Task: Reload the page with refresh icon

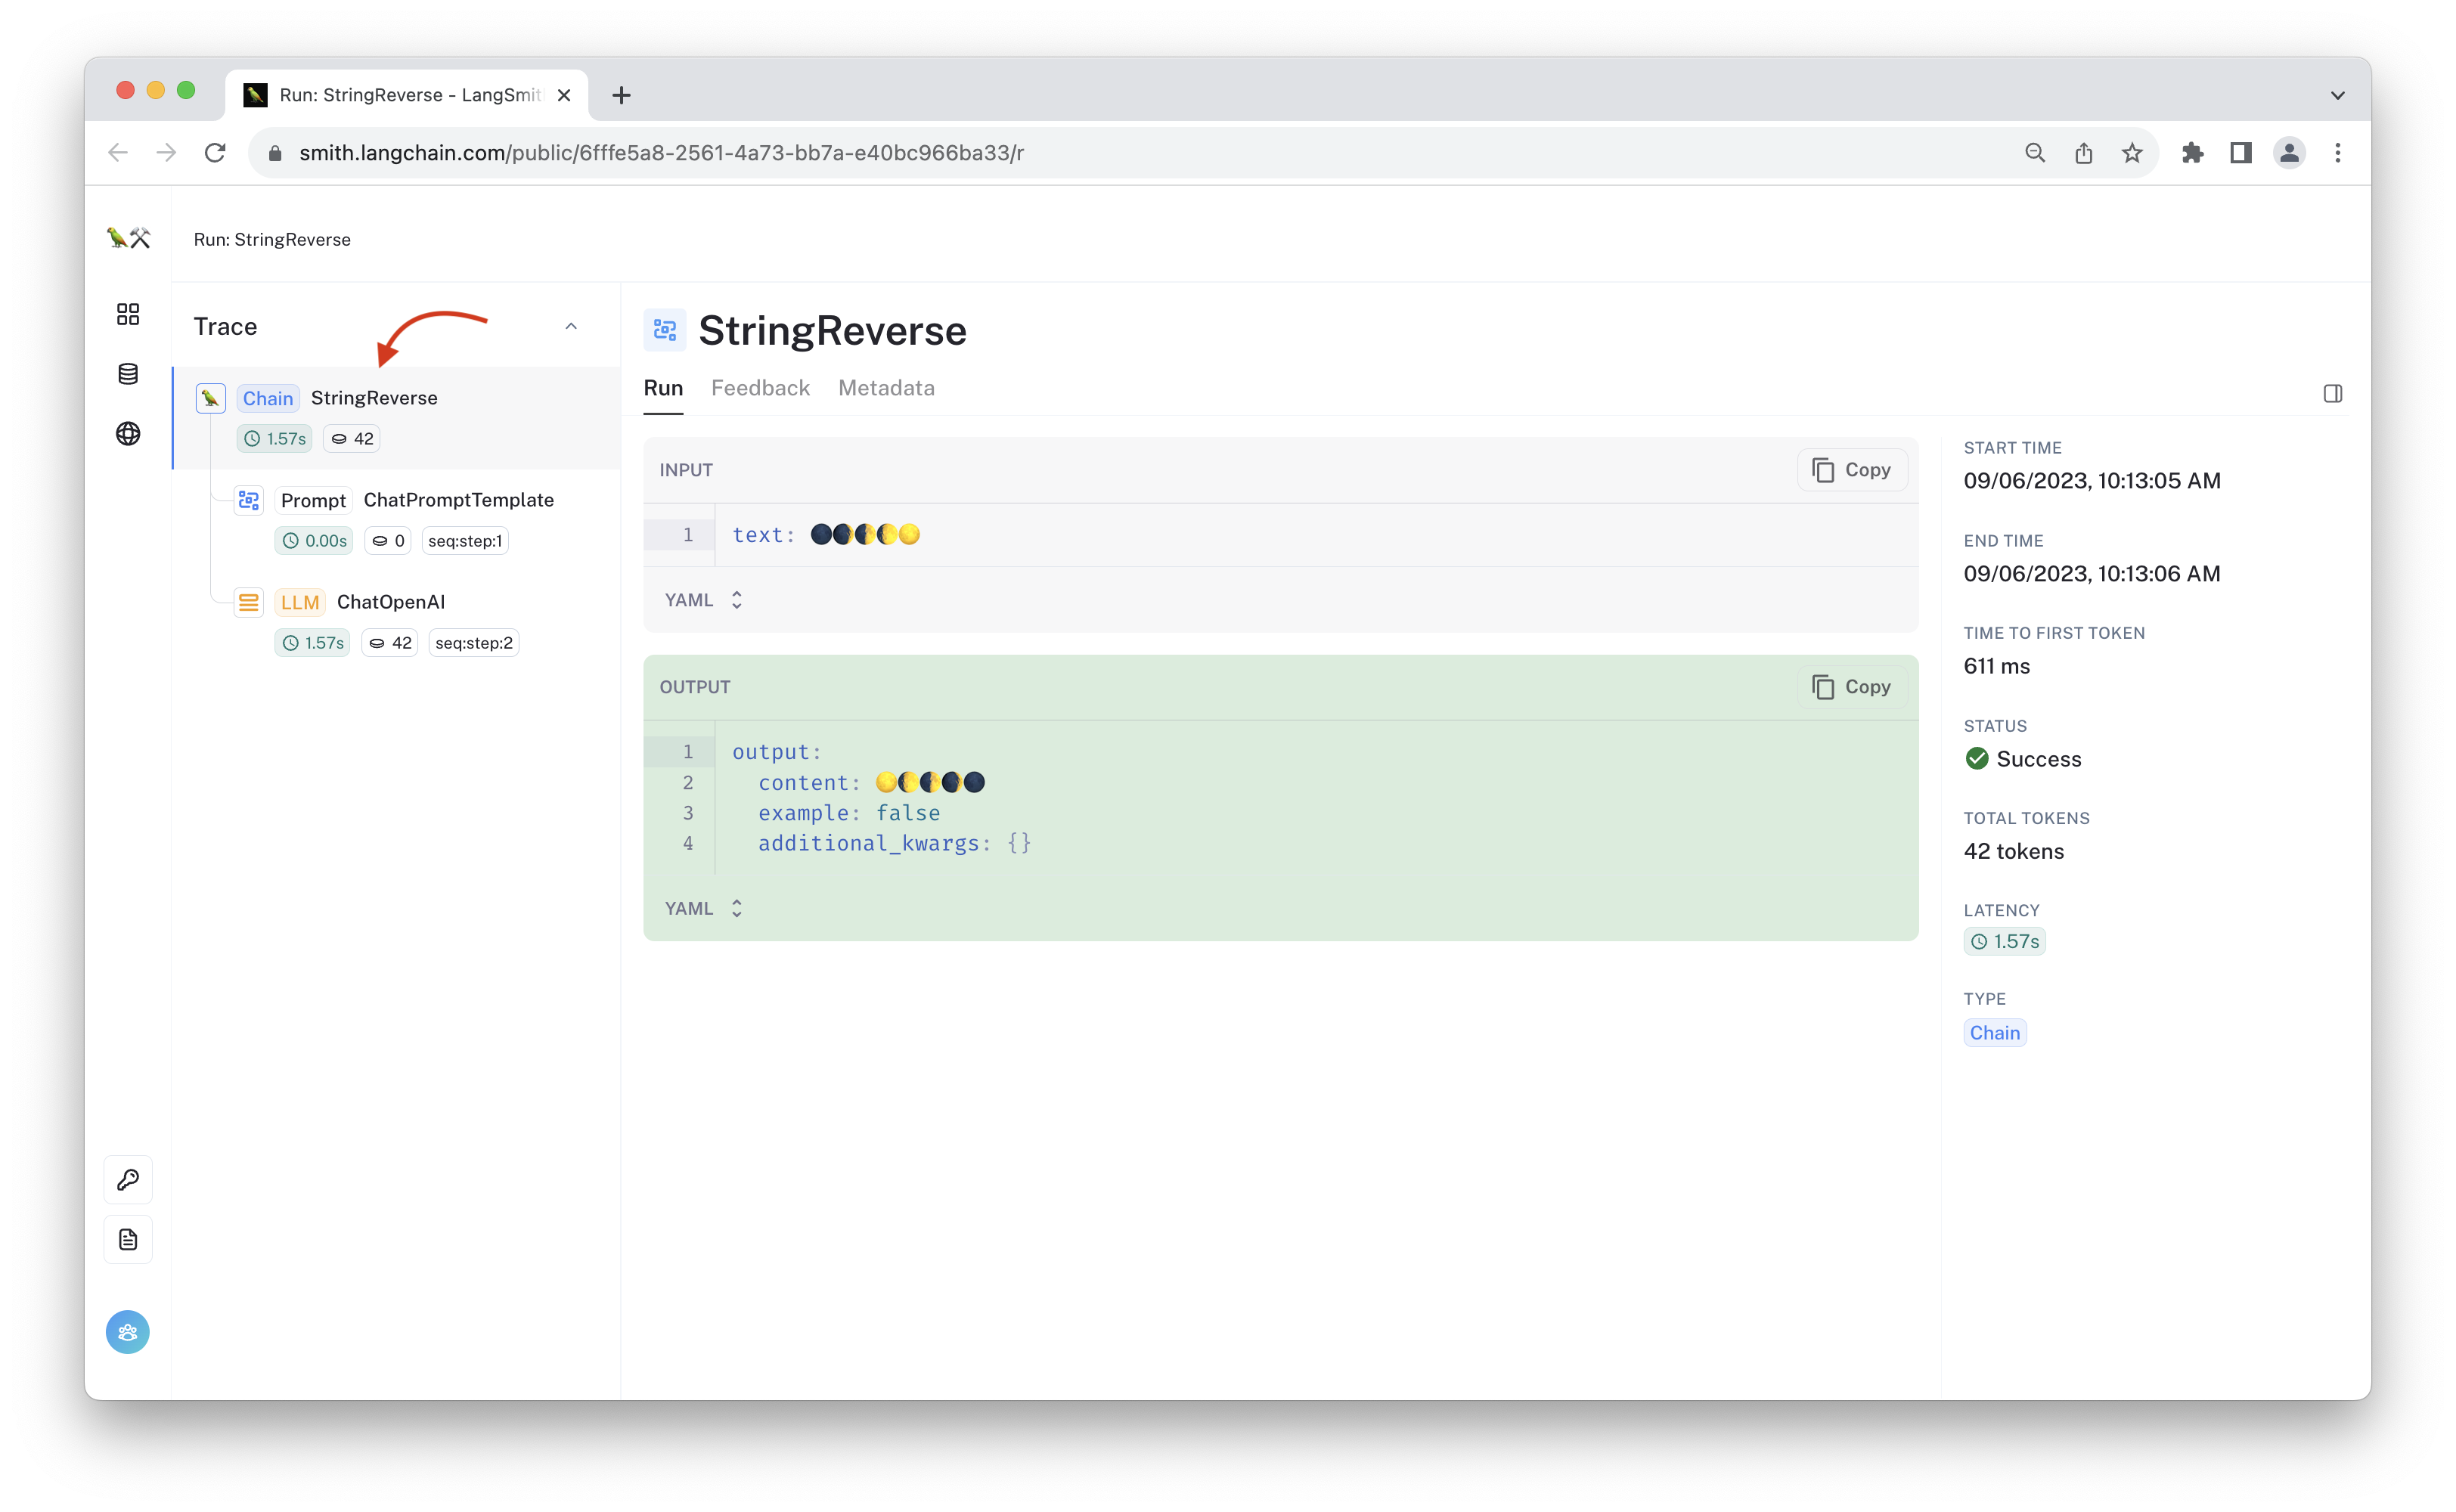Action: pyautogui.click(x=215, y=153)
